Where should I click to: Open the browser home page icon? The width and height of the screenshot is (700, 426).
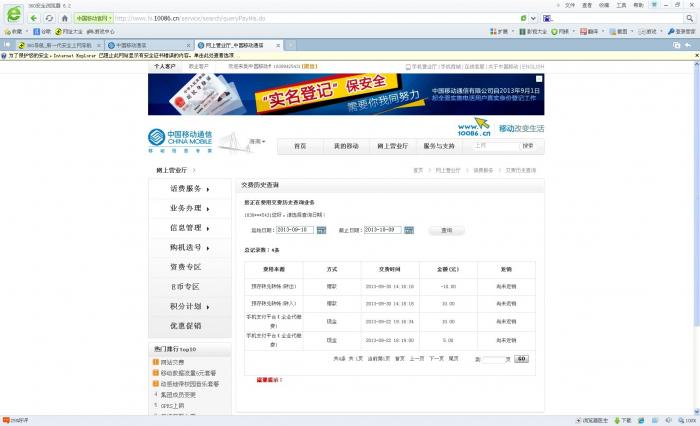click(x=65, y=18)
